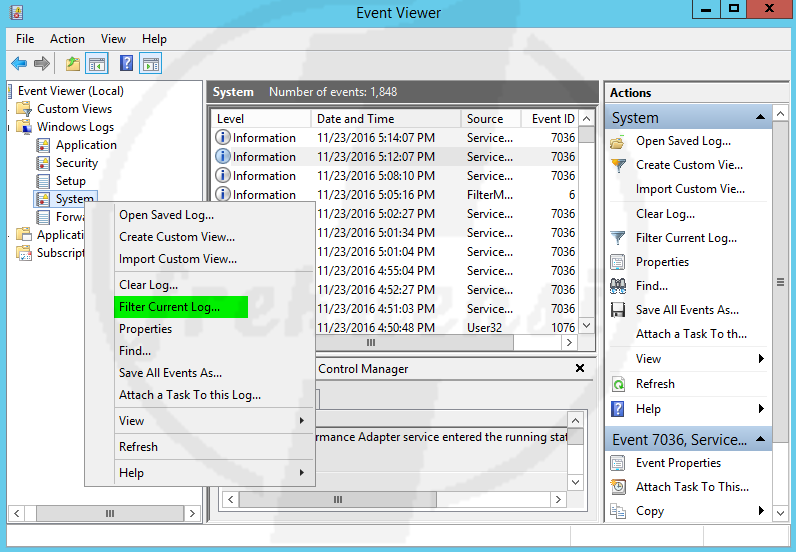Click Save All Events As in Actions pane
Screen dimensions: 796x552
pyautogui.click(x=687, y=310)
